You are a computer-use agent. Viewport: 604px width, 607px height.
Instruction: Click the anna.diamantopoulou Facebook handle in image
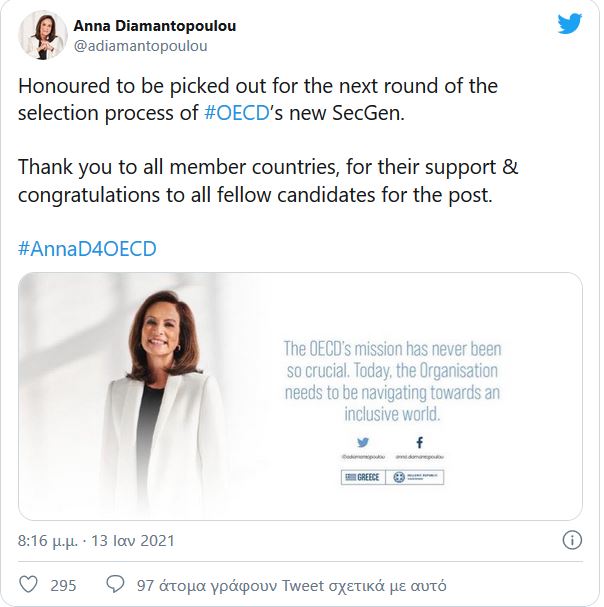coord(421,457)
